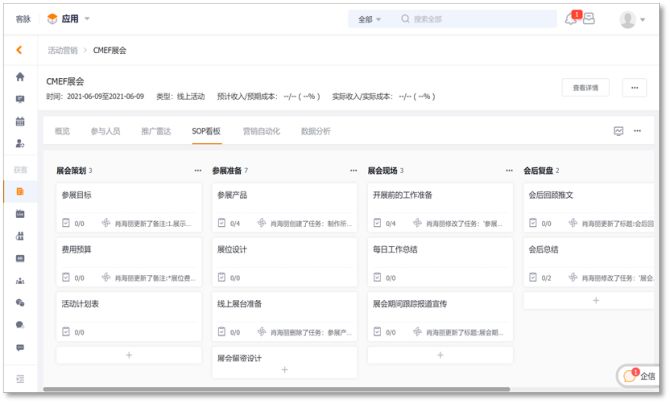Click the WeChat icon in left sidebar
The width and height of the screenshot is (670, 403).
click(x=20, y=302)
